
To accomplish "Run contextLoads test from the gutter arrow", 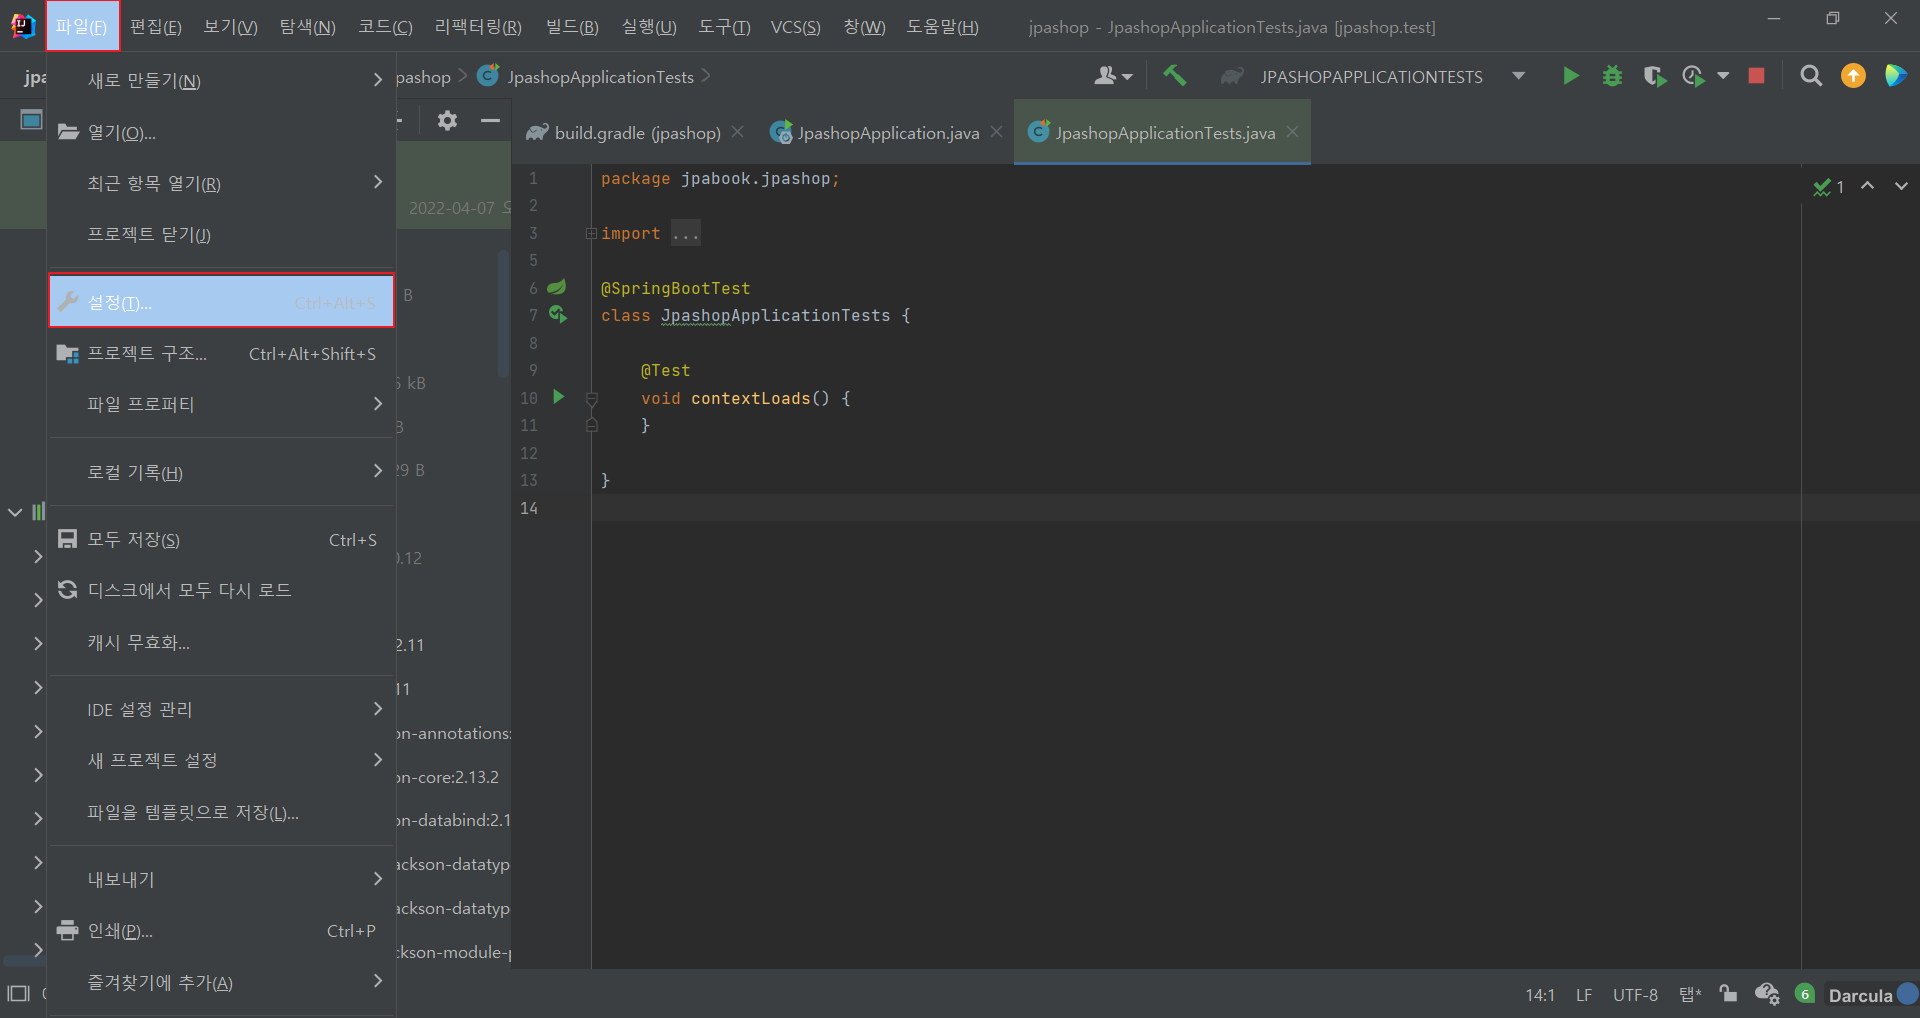I will pyautogui.click(x=559, y=397).
